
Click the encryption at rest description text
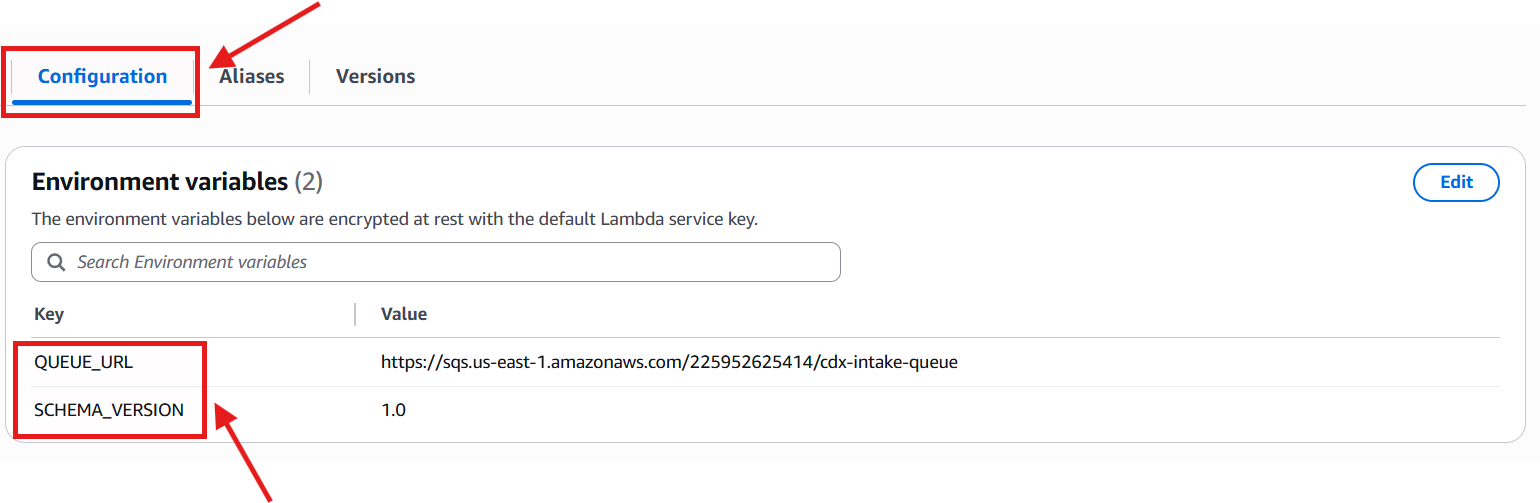click(394, 219)
